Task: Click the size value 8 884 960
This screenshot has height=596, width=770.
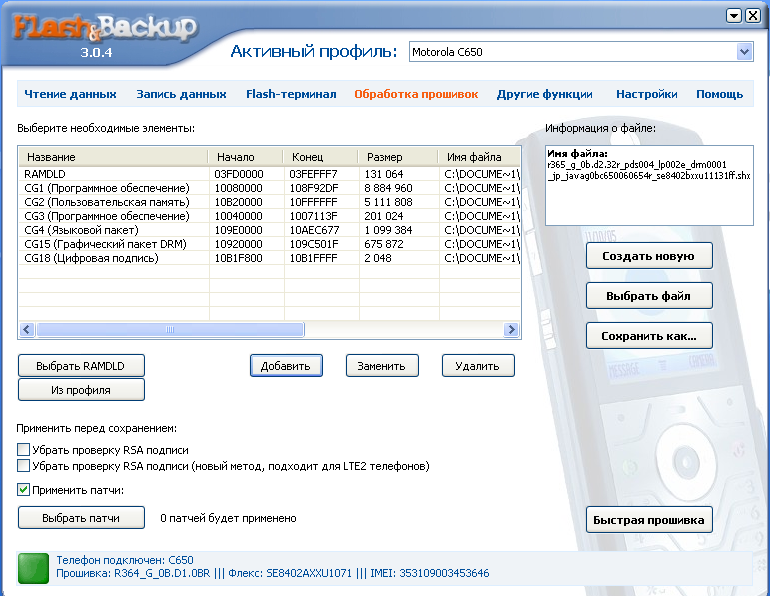Action: pos(388,188)
